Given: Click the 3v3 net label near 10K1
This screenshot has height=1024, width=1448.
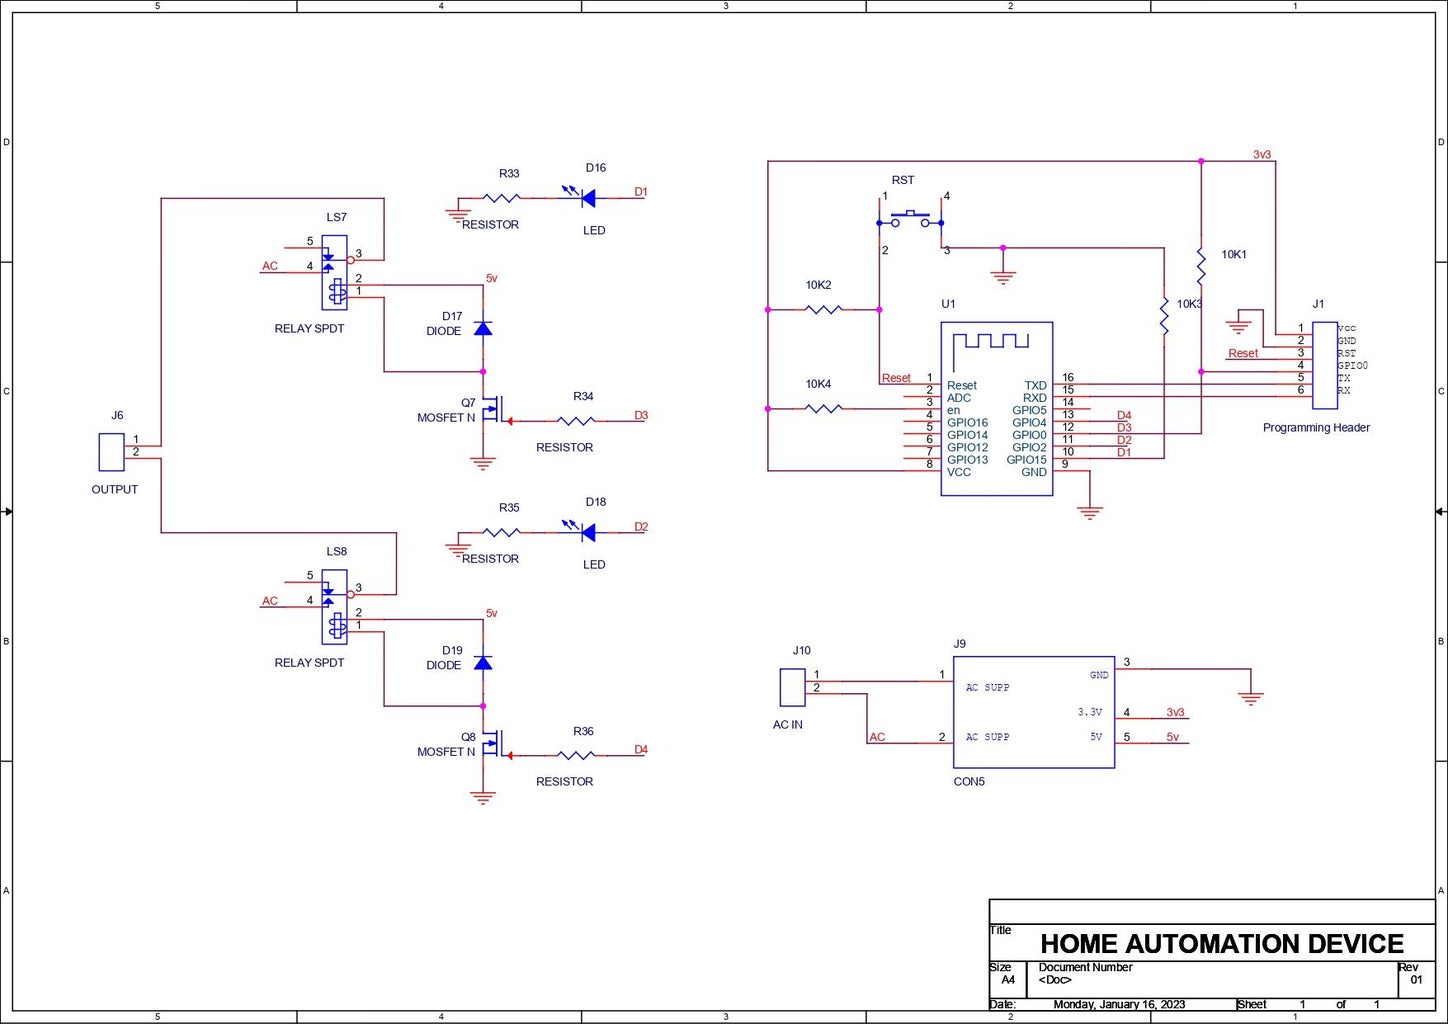Looking at the screenshot, I should pyautogui.click(x=1261, y=155).
